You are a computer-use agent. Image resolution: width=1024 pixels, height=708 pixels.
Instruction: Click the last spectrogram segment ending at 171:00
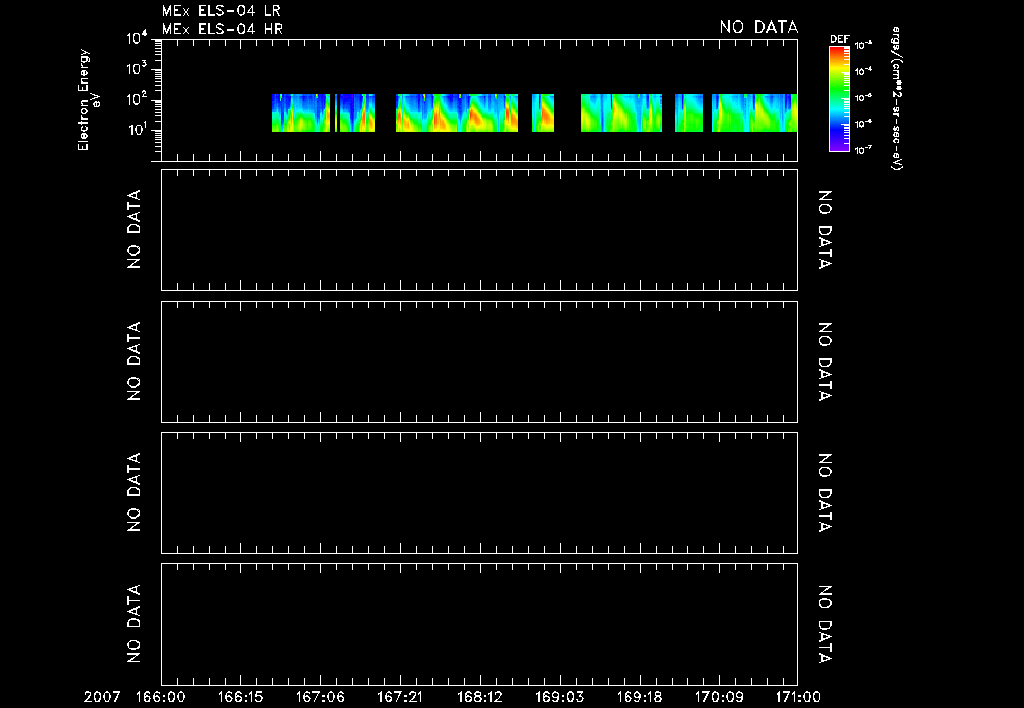(x=755, y=113)
